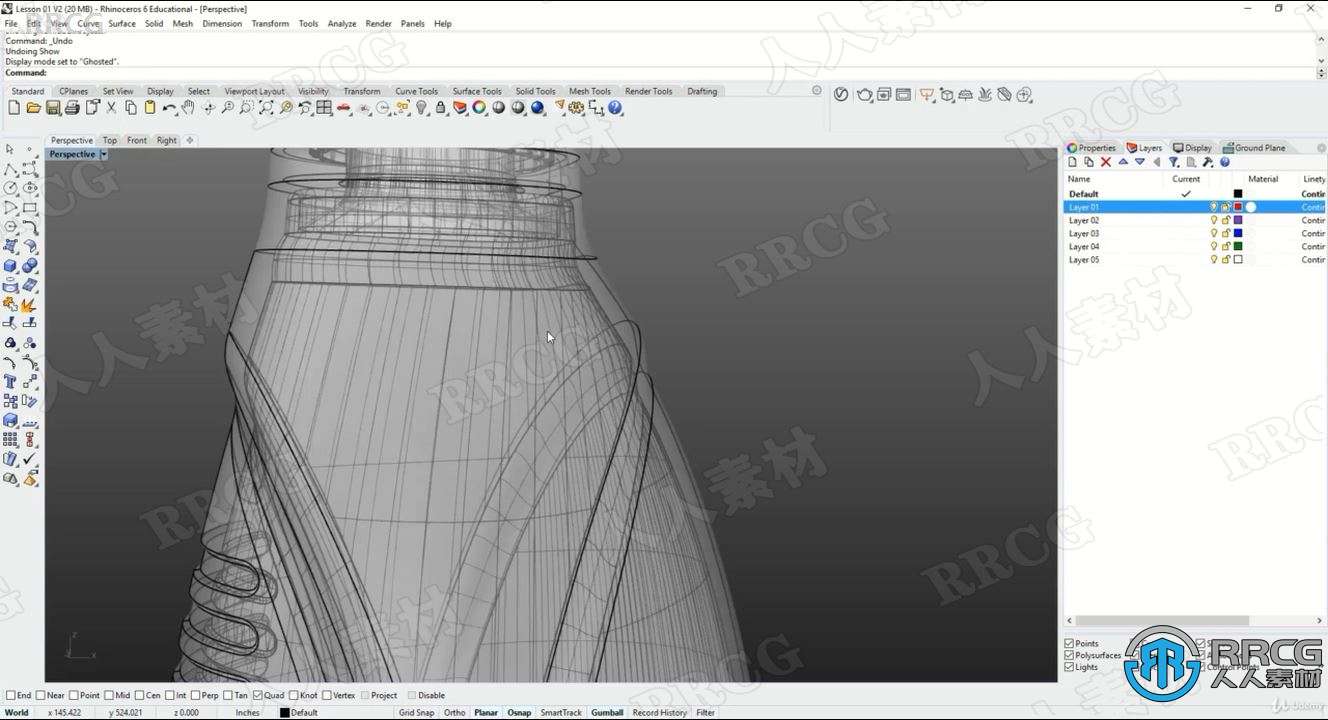Open the File menu
The image size is (1328, 720).
click(11, 23)
